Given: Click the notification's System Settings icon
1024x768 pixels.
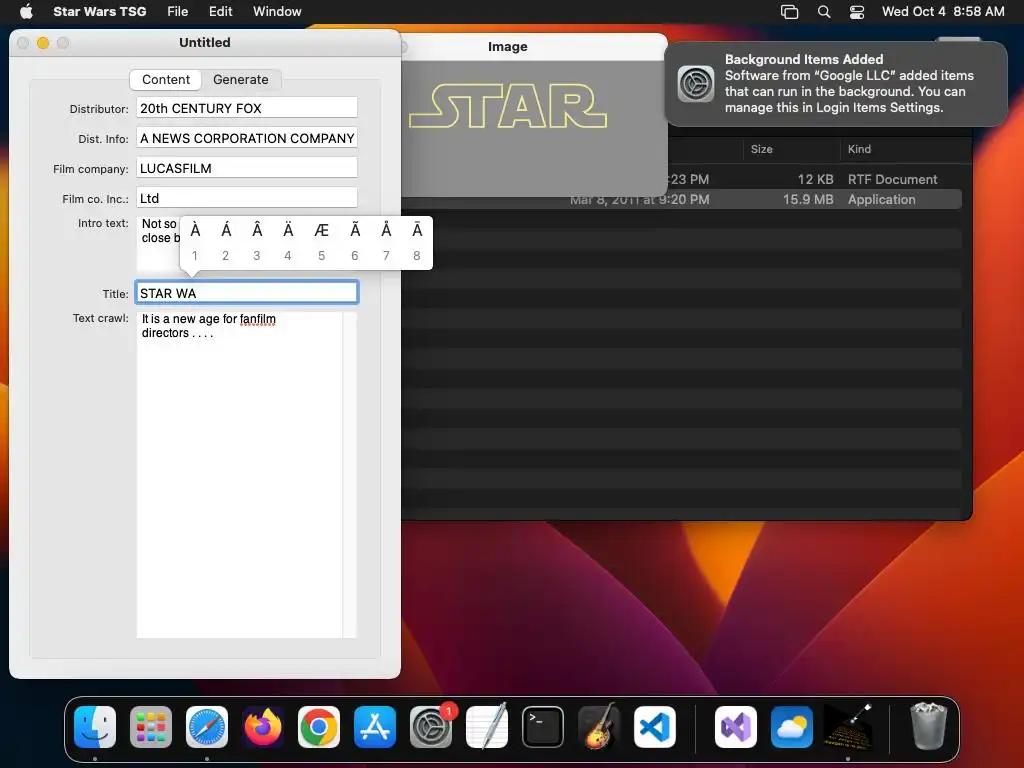Looking at the screenshot, I should pyautogui.click(x=696, y=84).
